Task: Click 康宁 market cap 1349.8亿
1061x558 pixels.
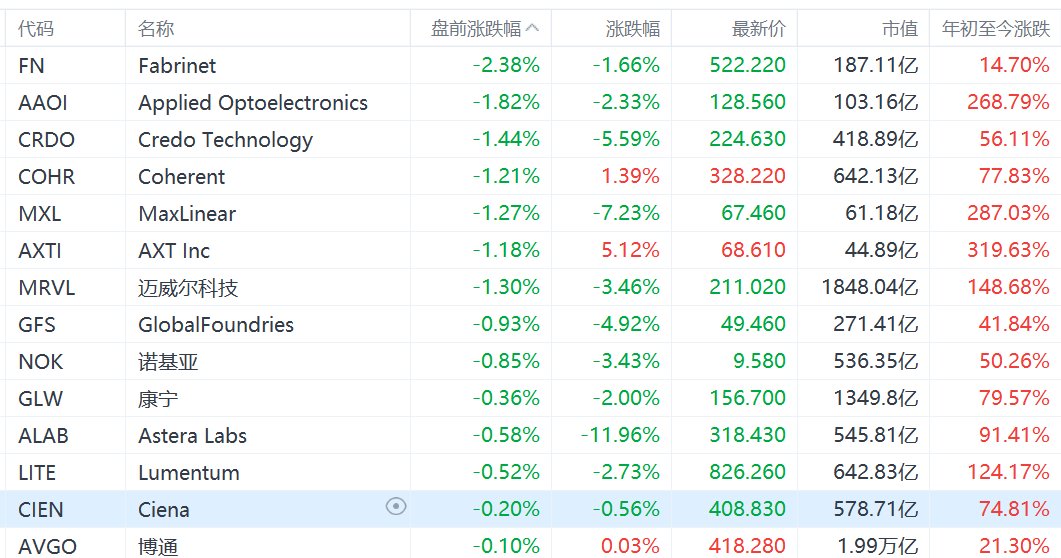Action: (876, 398)
